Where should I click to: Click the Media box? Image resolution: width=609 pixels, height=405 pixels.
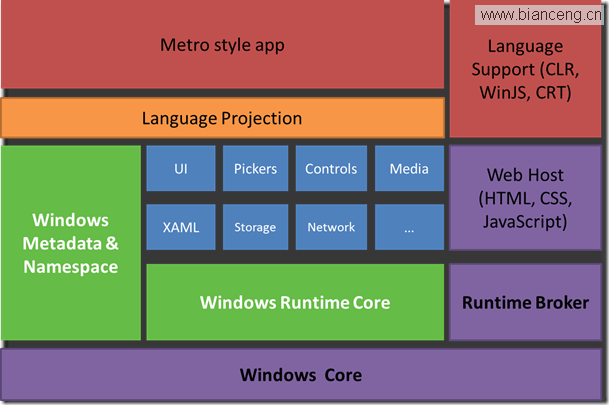[409, 169]
